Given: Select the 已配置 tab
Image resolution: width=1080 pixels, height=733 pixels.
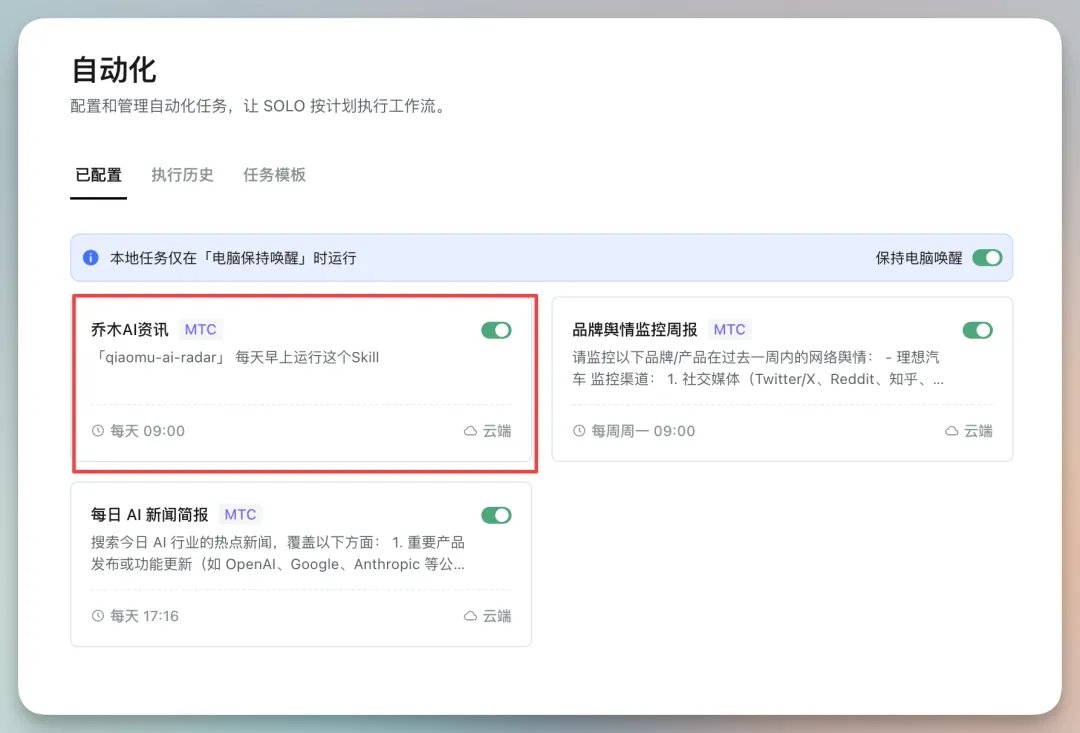Looking at the screenshot, I should (98, 175).
